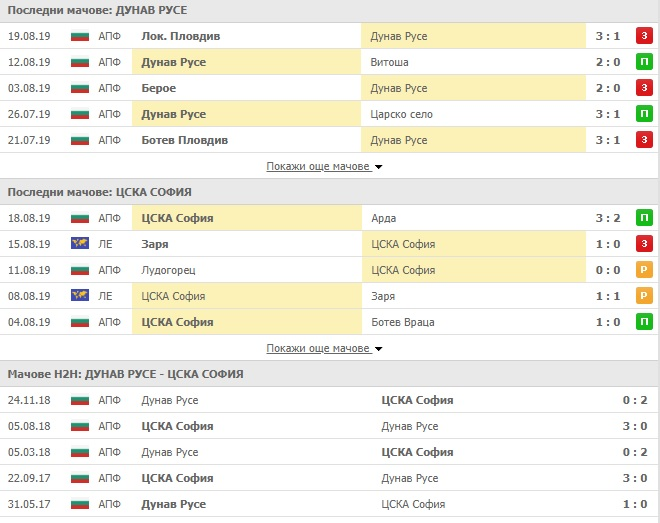The image size is (660, 523).
Task: Click the 0 : 2 score on 24.11.18
Action: [x=635, y=400]
